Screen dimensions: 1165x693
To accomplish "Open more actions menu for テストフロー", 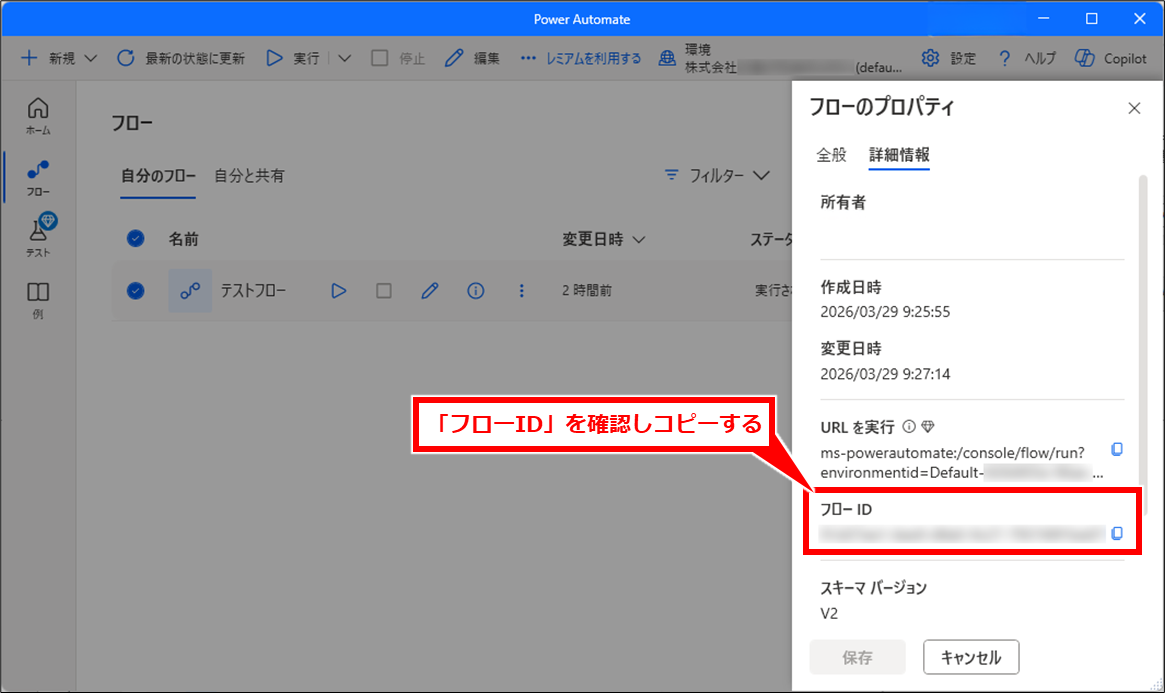I will pyautogui.click(x=521, y=291).
